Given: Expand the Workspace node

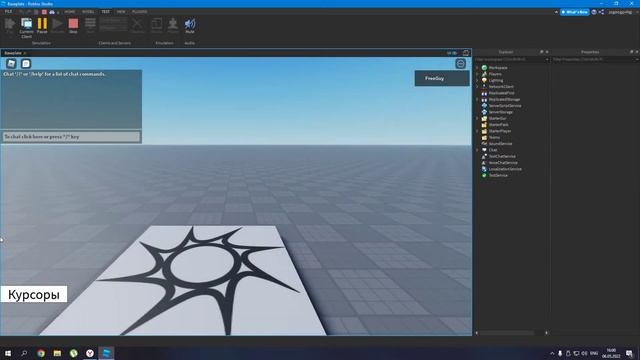Looking at the screenshot, I should [x=477, y=68].
